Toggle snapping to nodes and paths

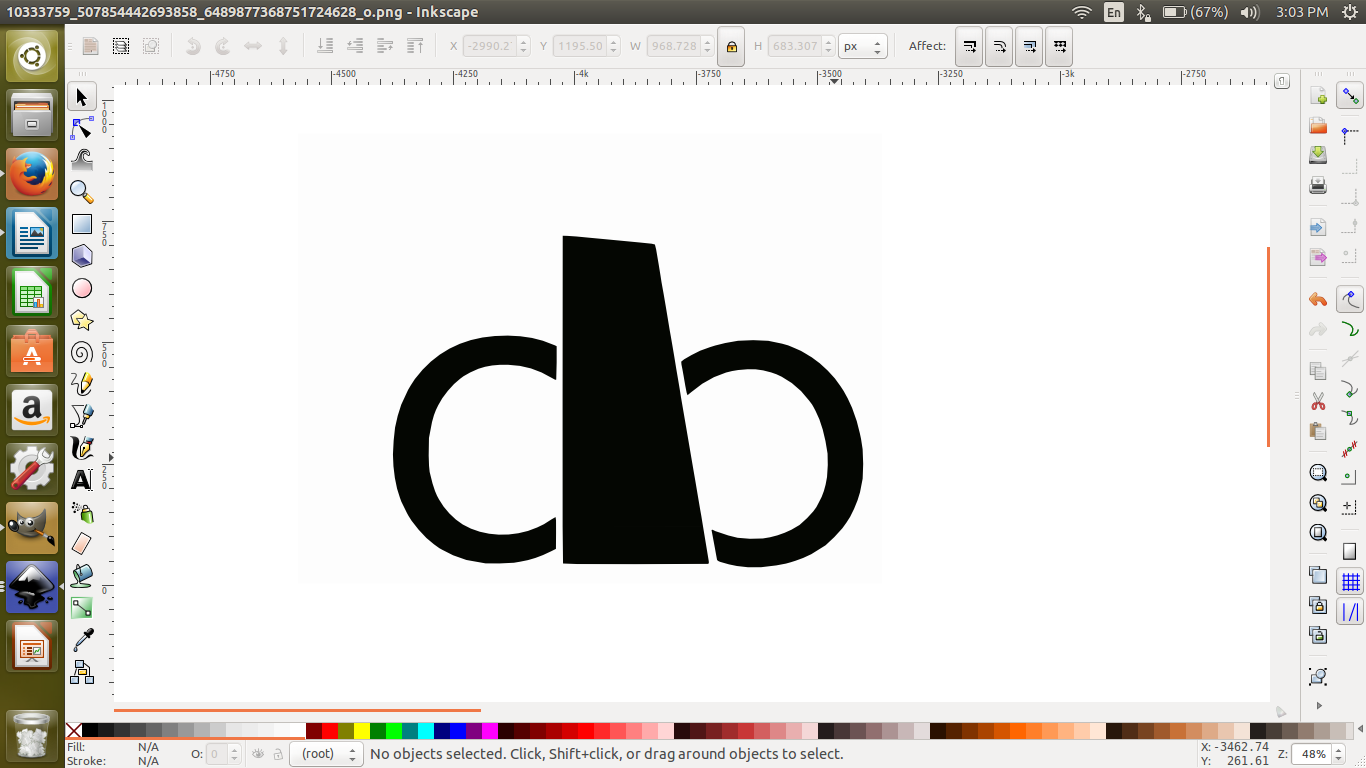point(1351,298)
